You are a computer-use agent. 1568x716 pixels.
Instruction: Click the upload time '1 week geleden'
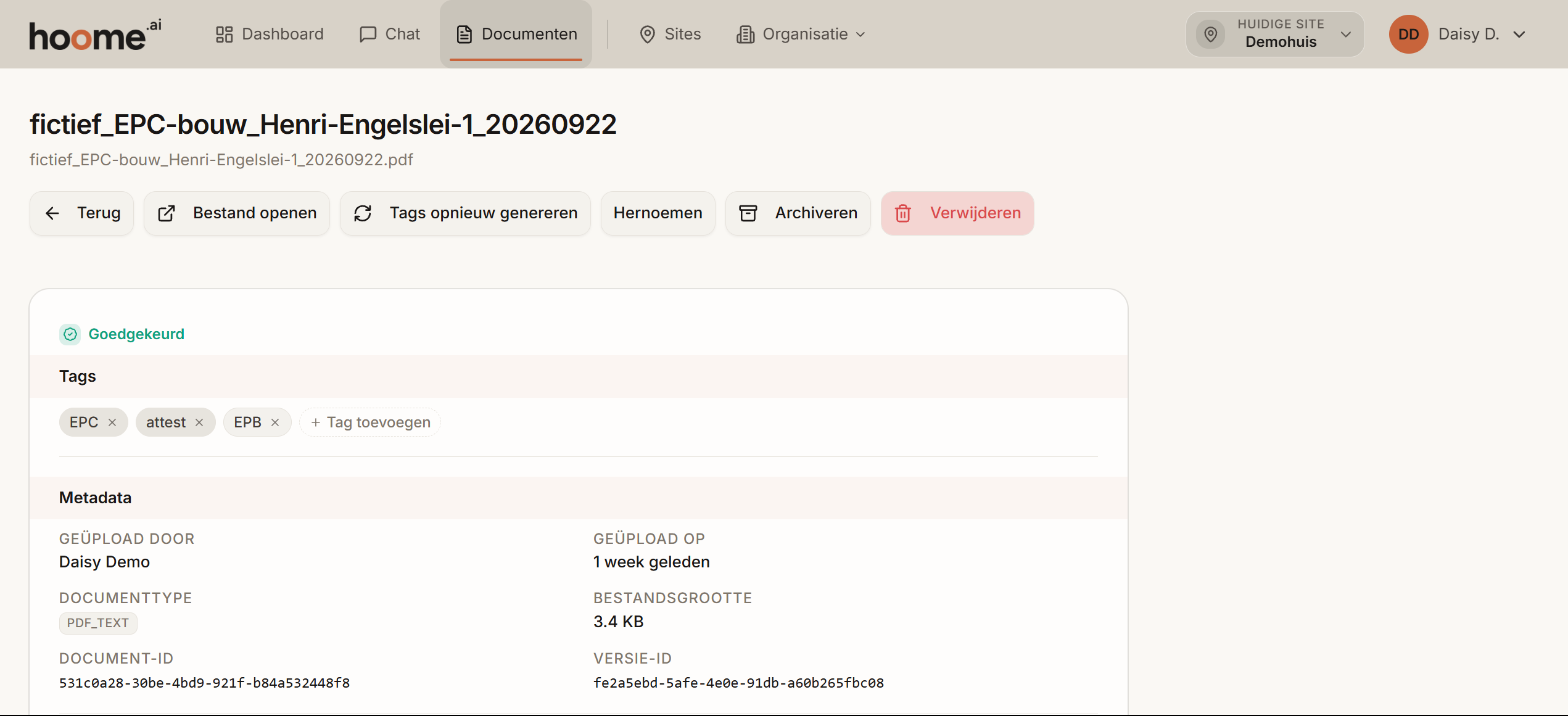pyautogui.click(x=651, y=562)
